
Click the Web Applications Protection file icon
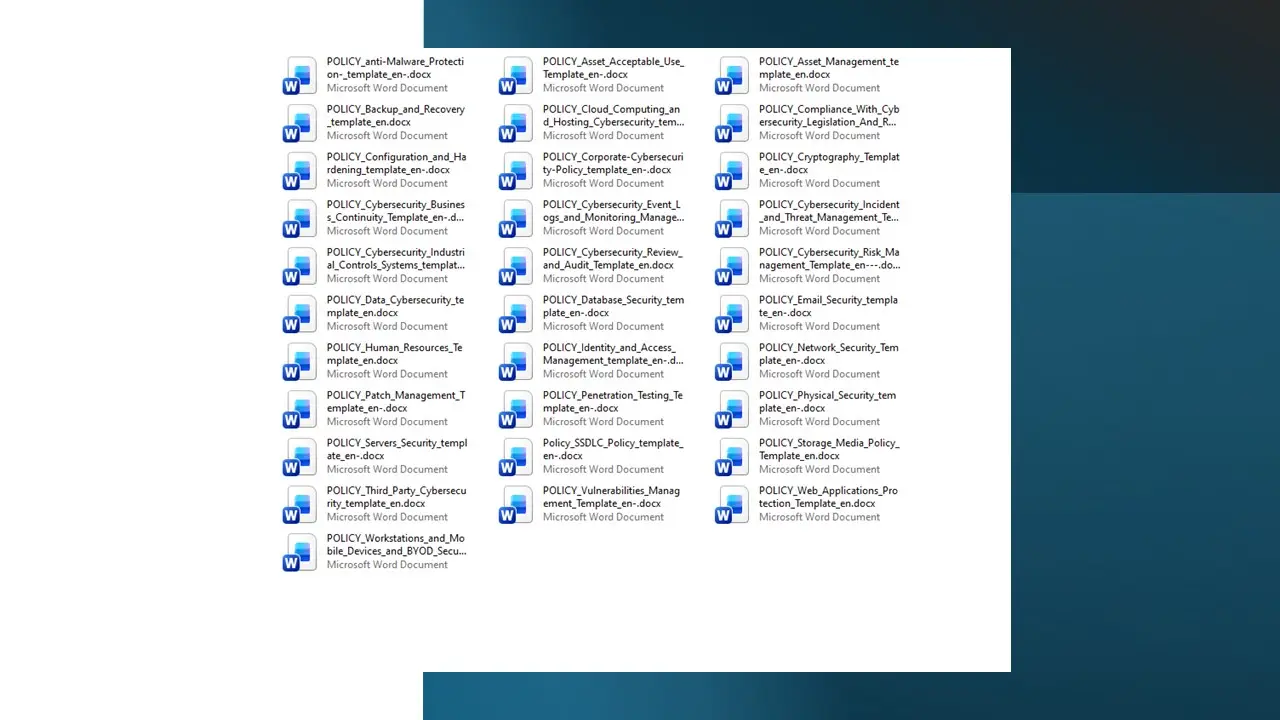(732, 505)
